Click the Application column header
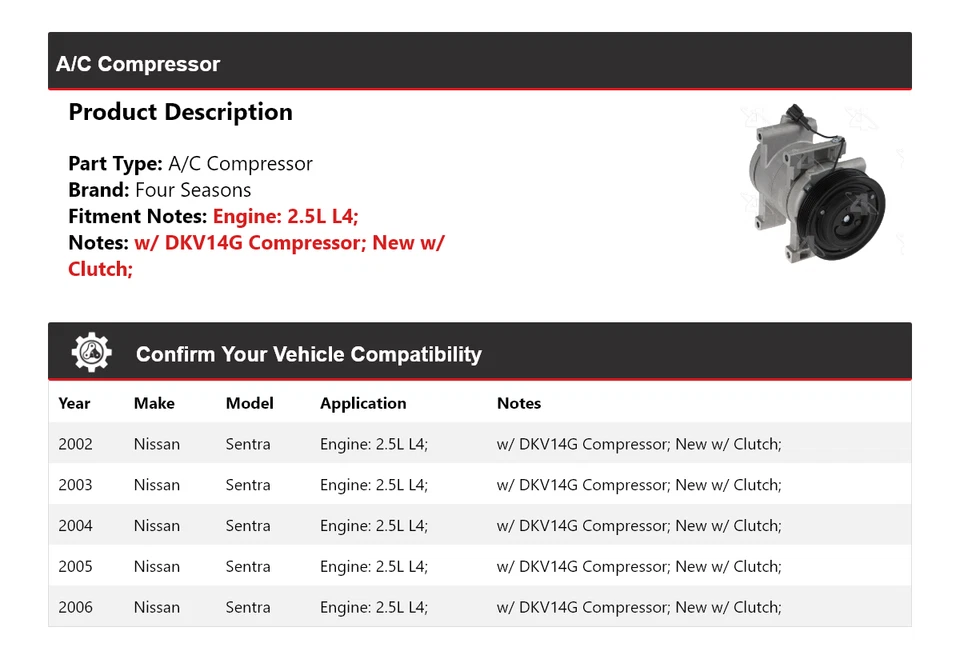 [x=363, y=403]
